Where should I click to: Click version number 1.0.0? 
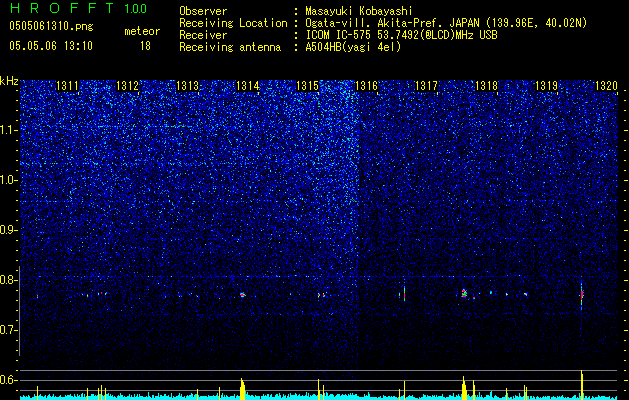(135, 9)
